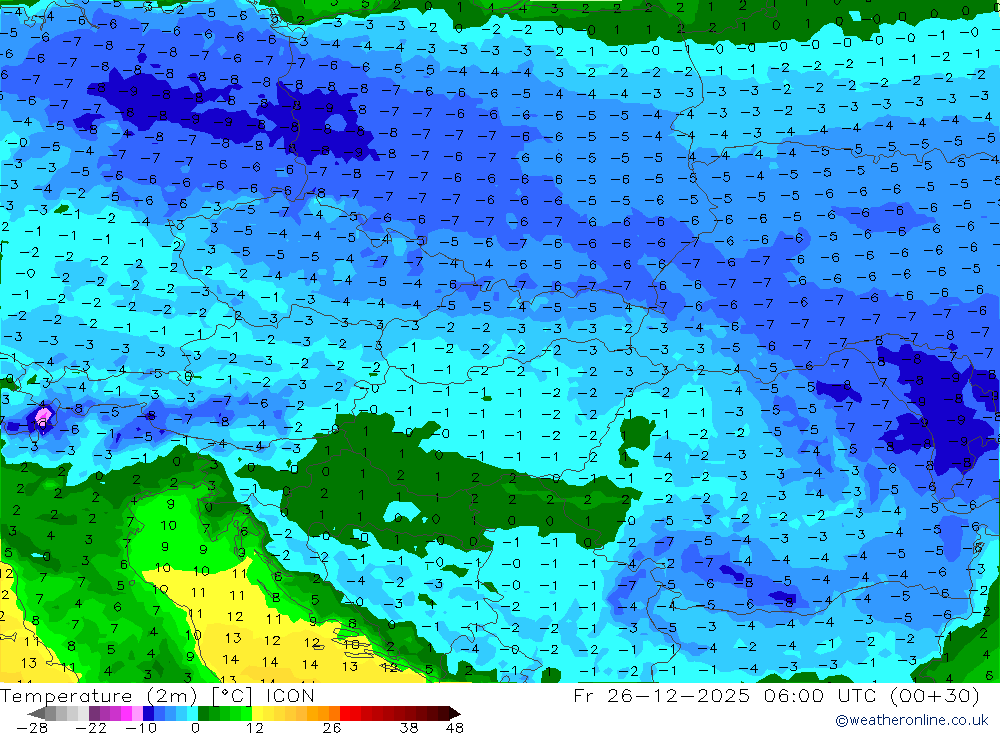
Task: Pick the dark blue swatch in the temperature legend
Action: click(x=148, y=713)
